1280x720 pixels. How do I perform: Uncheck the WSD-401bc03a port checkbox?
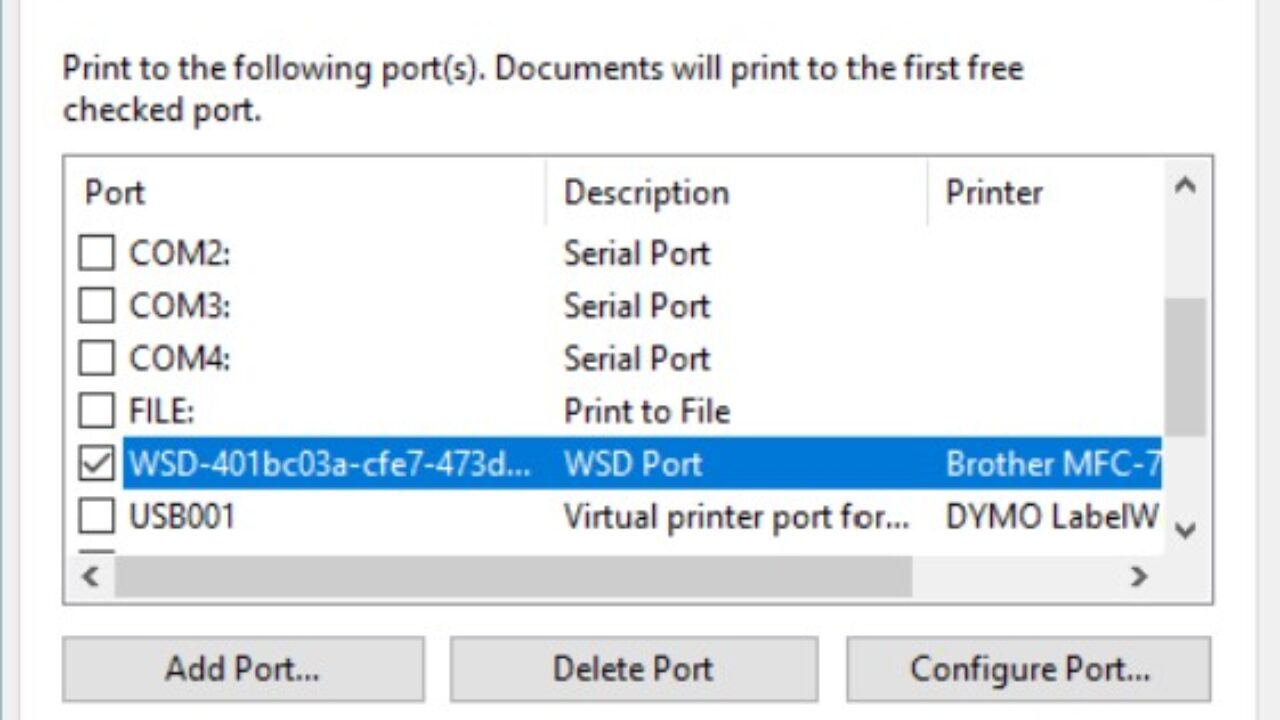pyautogui.click(x=96, y=464)
